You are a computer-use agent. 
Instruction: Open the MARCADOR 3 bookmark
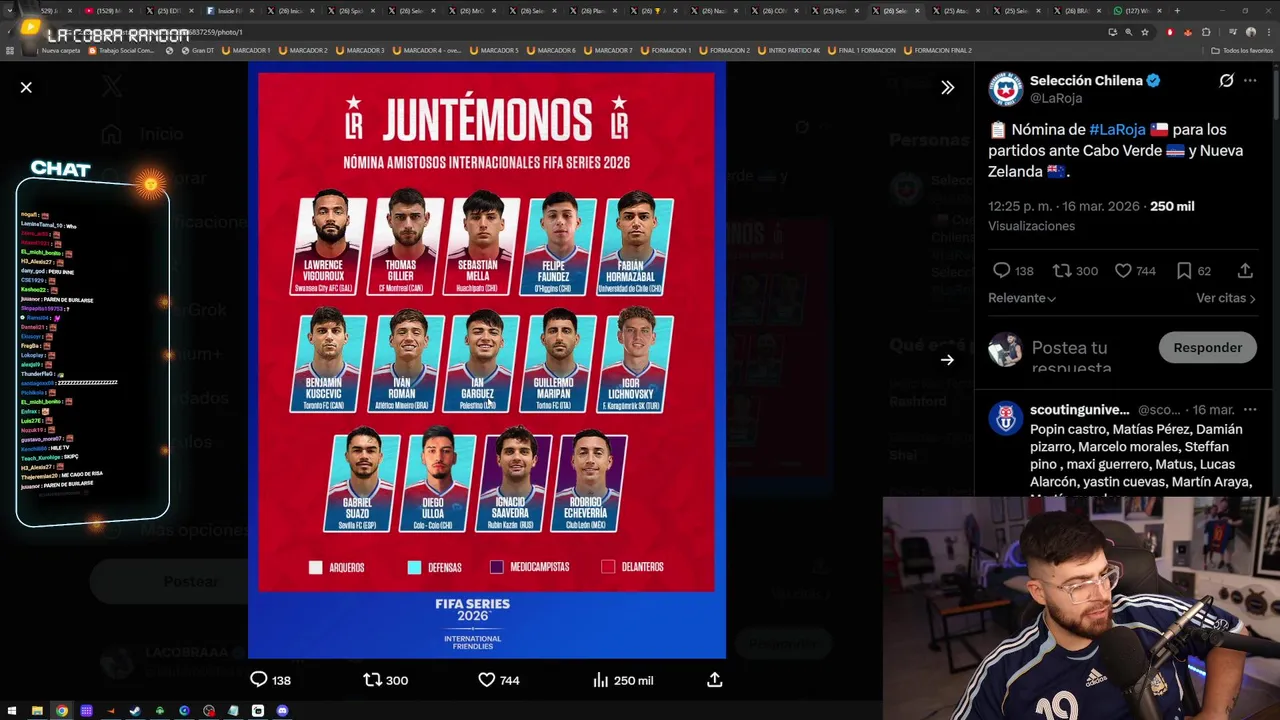click(x=359, y=50)
